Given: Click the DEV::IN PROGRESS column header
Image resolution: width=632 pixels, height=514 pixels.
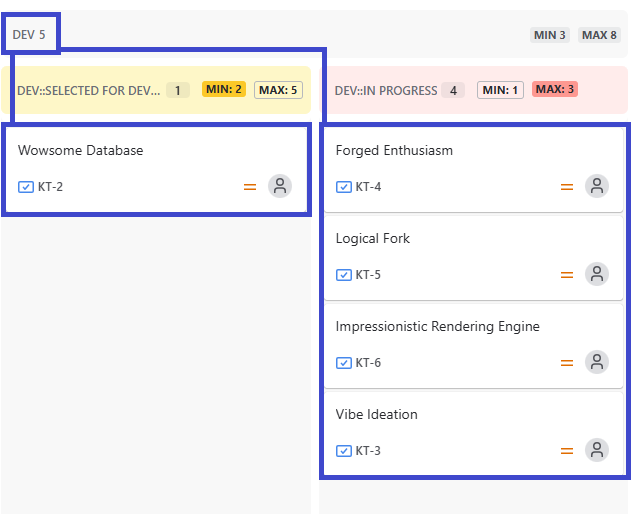Looking at the screenshot, I should tap(386, 90).
